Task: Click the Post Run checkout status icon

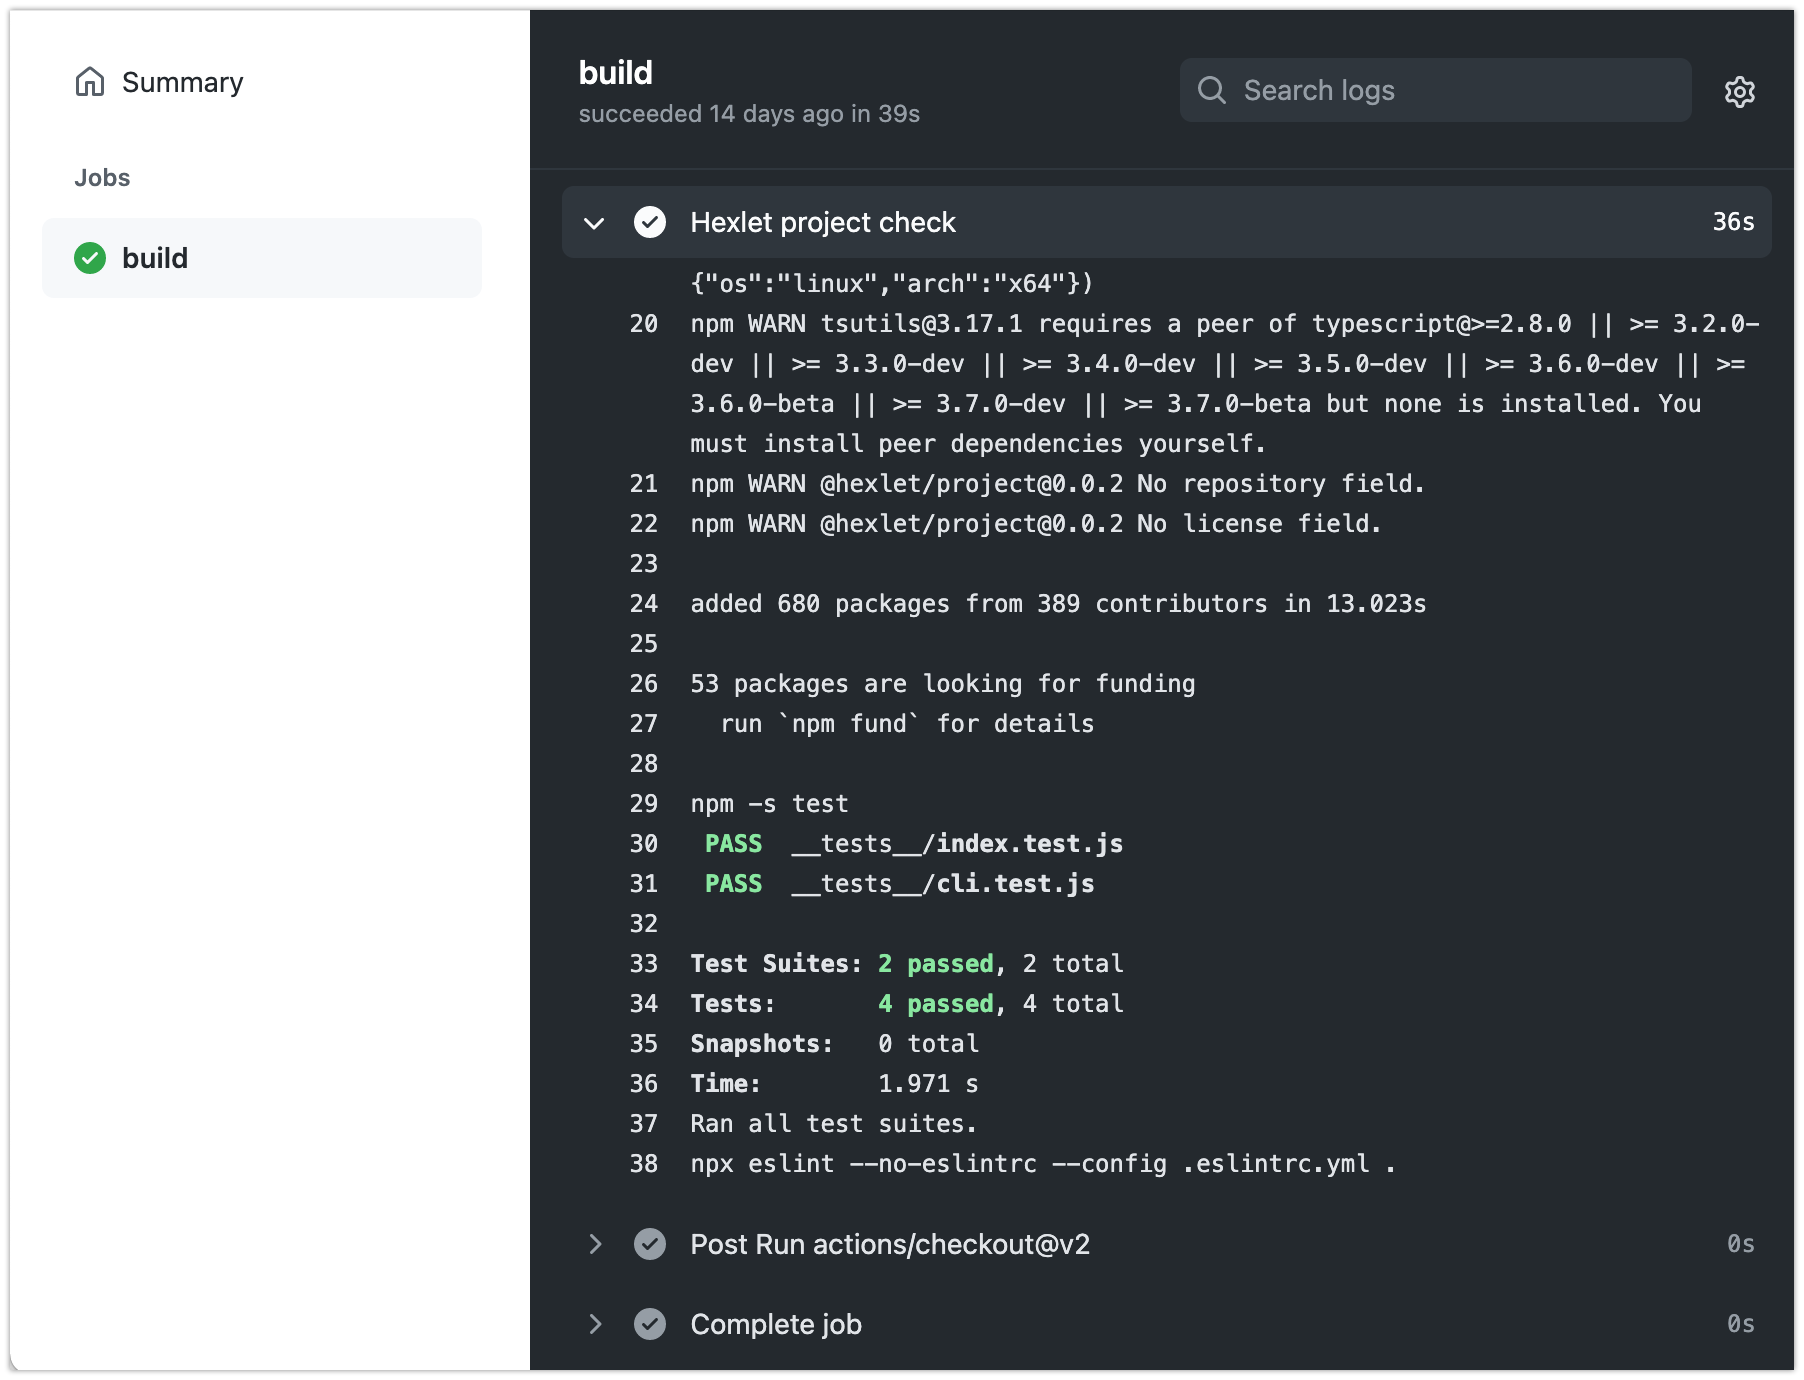Action: pos(650,1244)
